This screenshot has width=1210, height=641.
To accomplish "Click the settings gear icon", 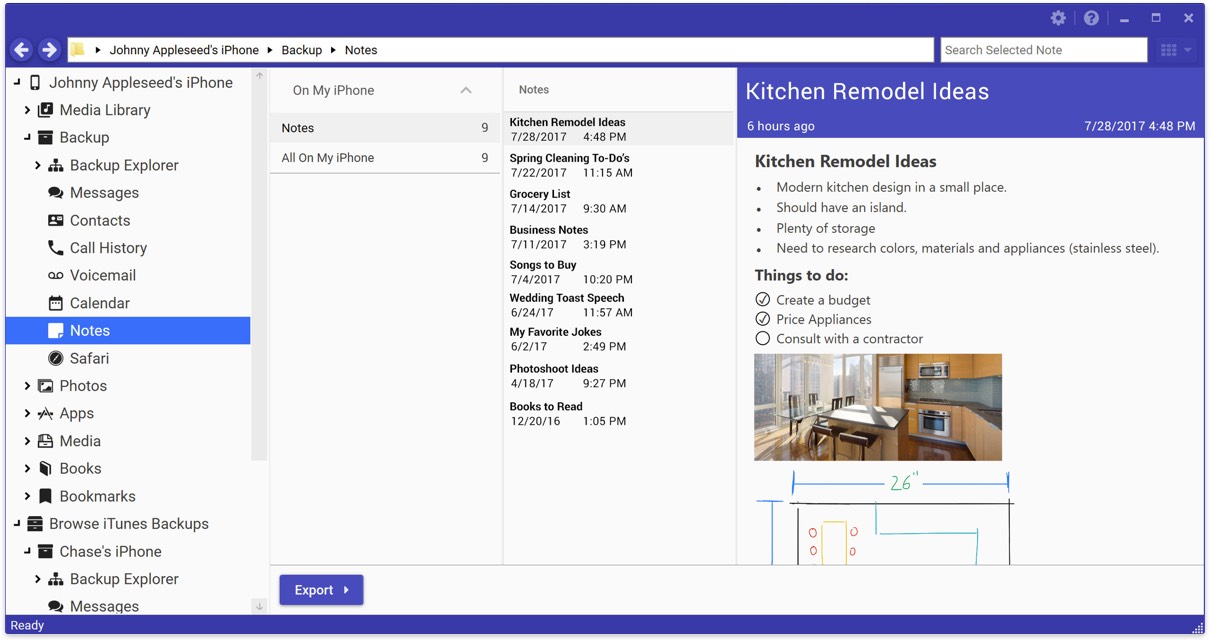I will (x=1058, y=18).
